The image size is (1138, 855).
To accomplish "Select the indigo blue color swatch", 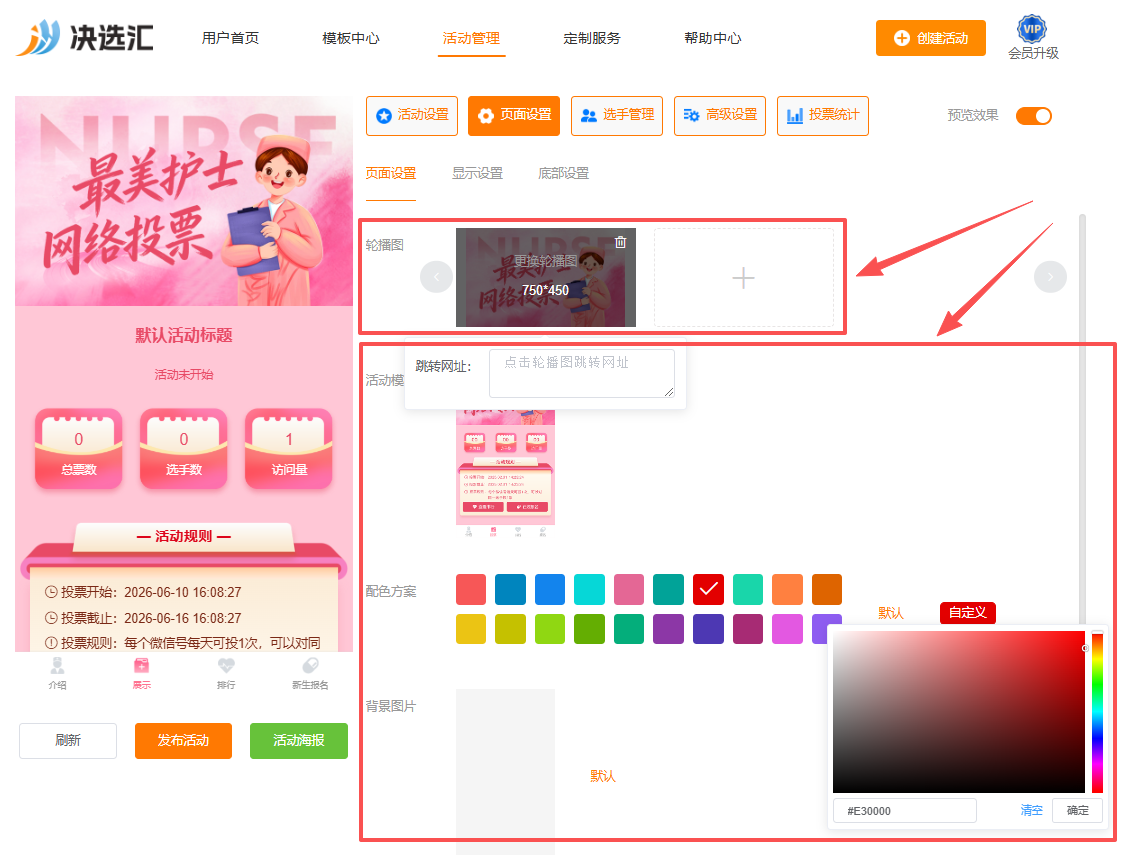I will (708, 629).
